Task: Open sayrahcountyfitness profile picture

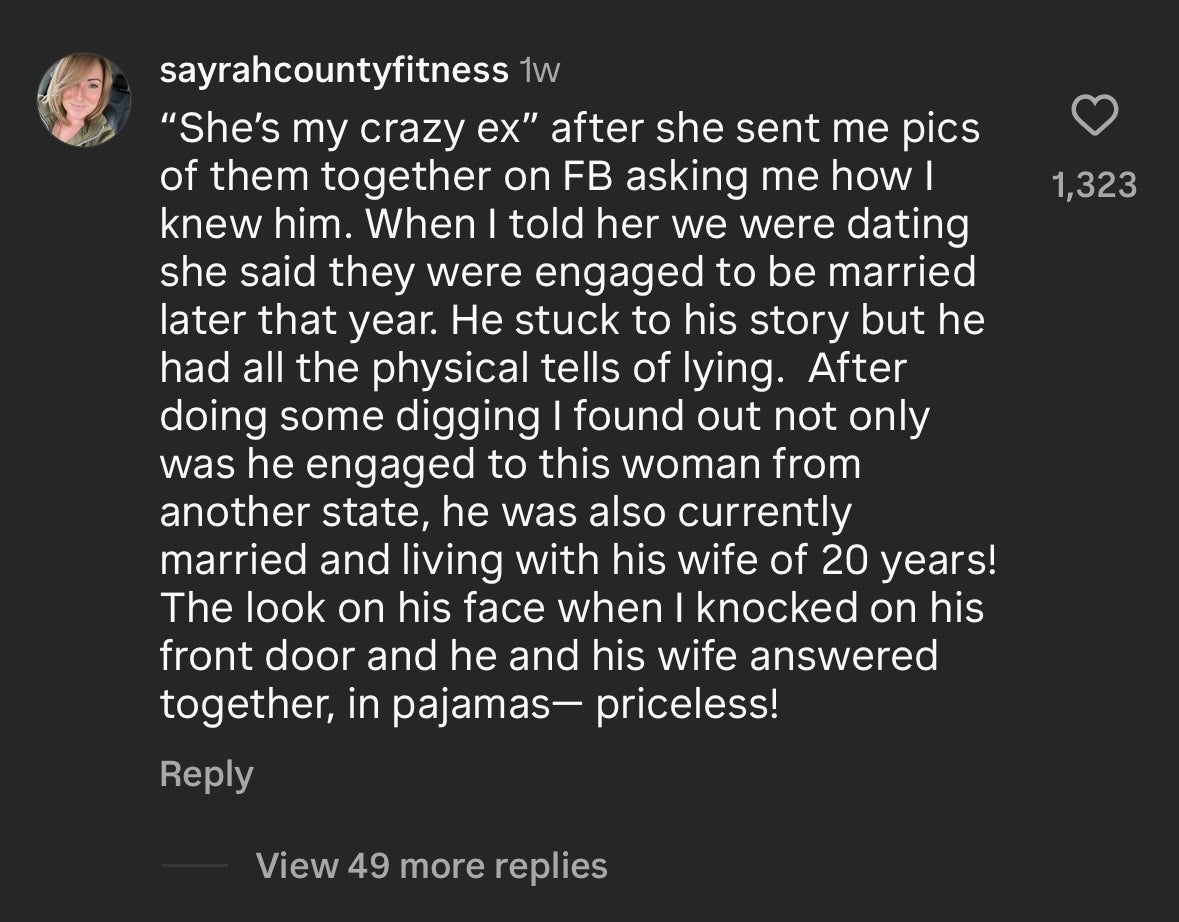Action: 84,100
